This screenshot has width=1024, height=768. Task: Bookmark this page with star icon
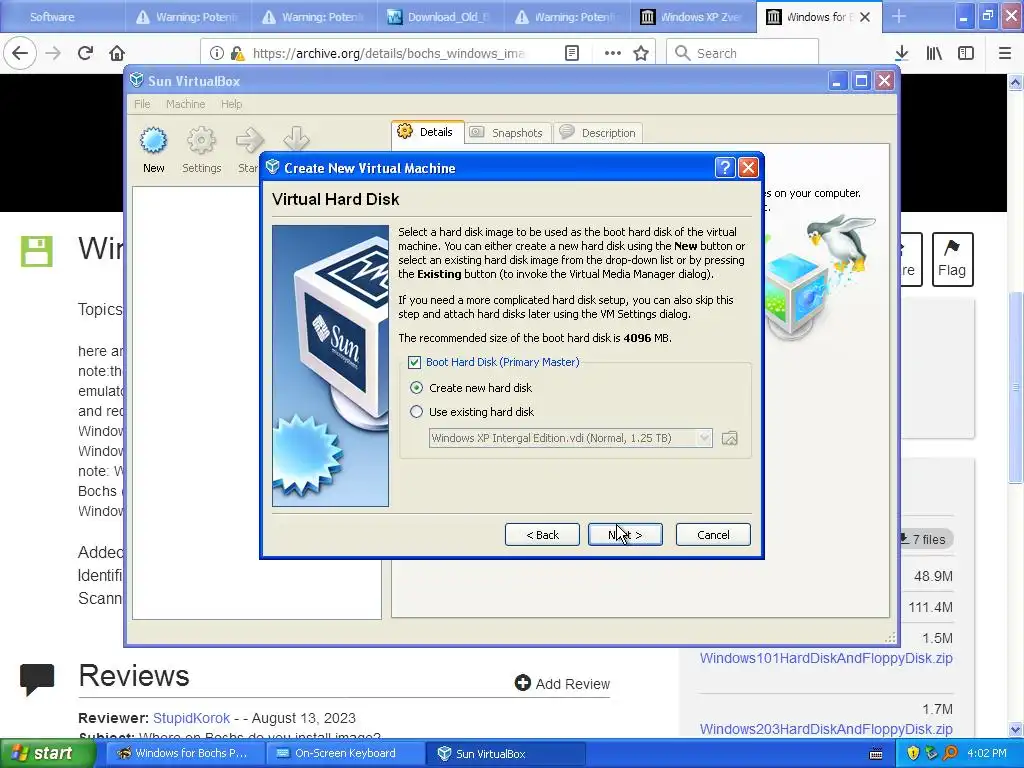(x=641, y=53)
